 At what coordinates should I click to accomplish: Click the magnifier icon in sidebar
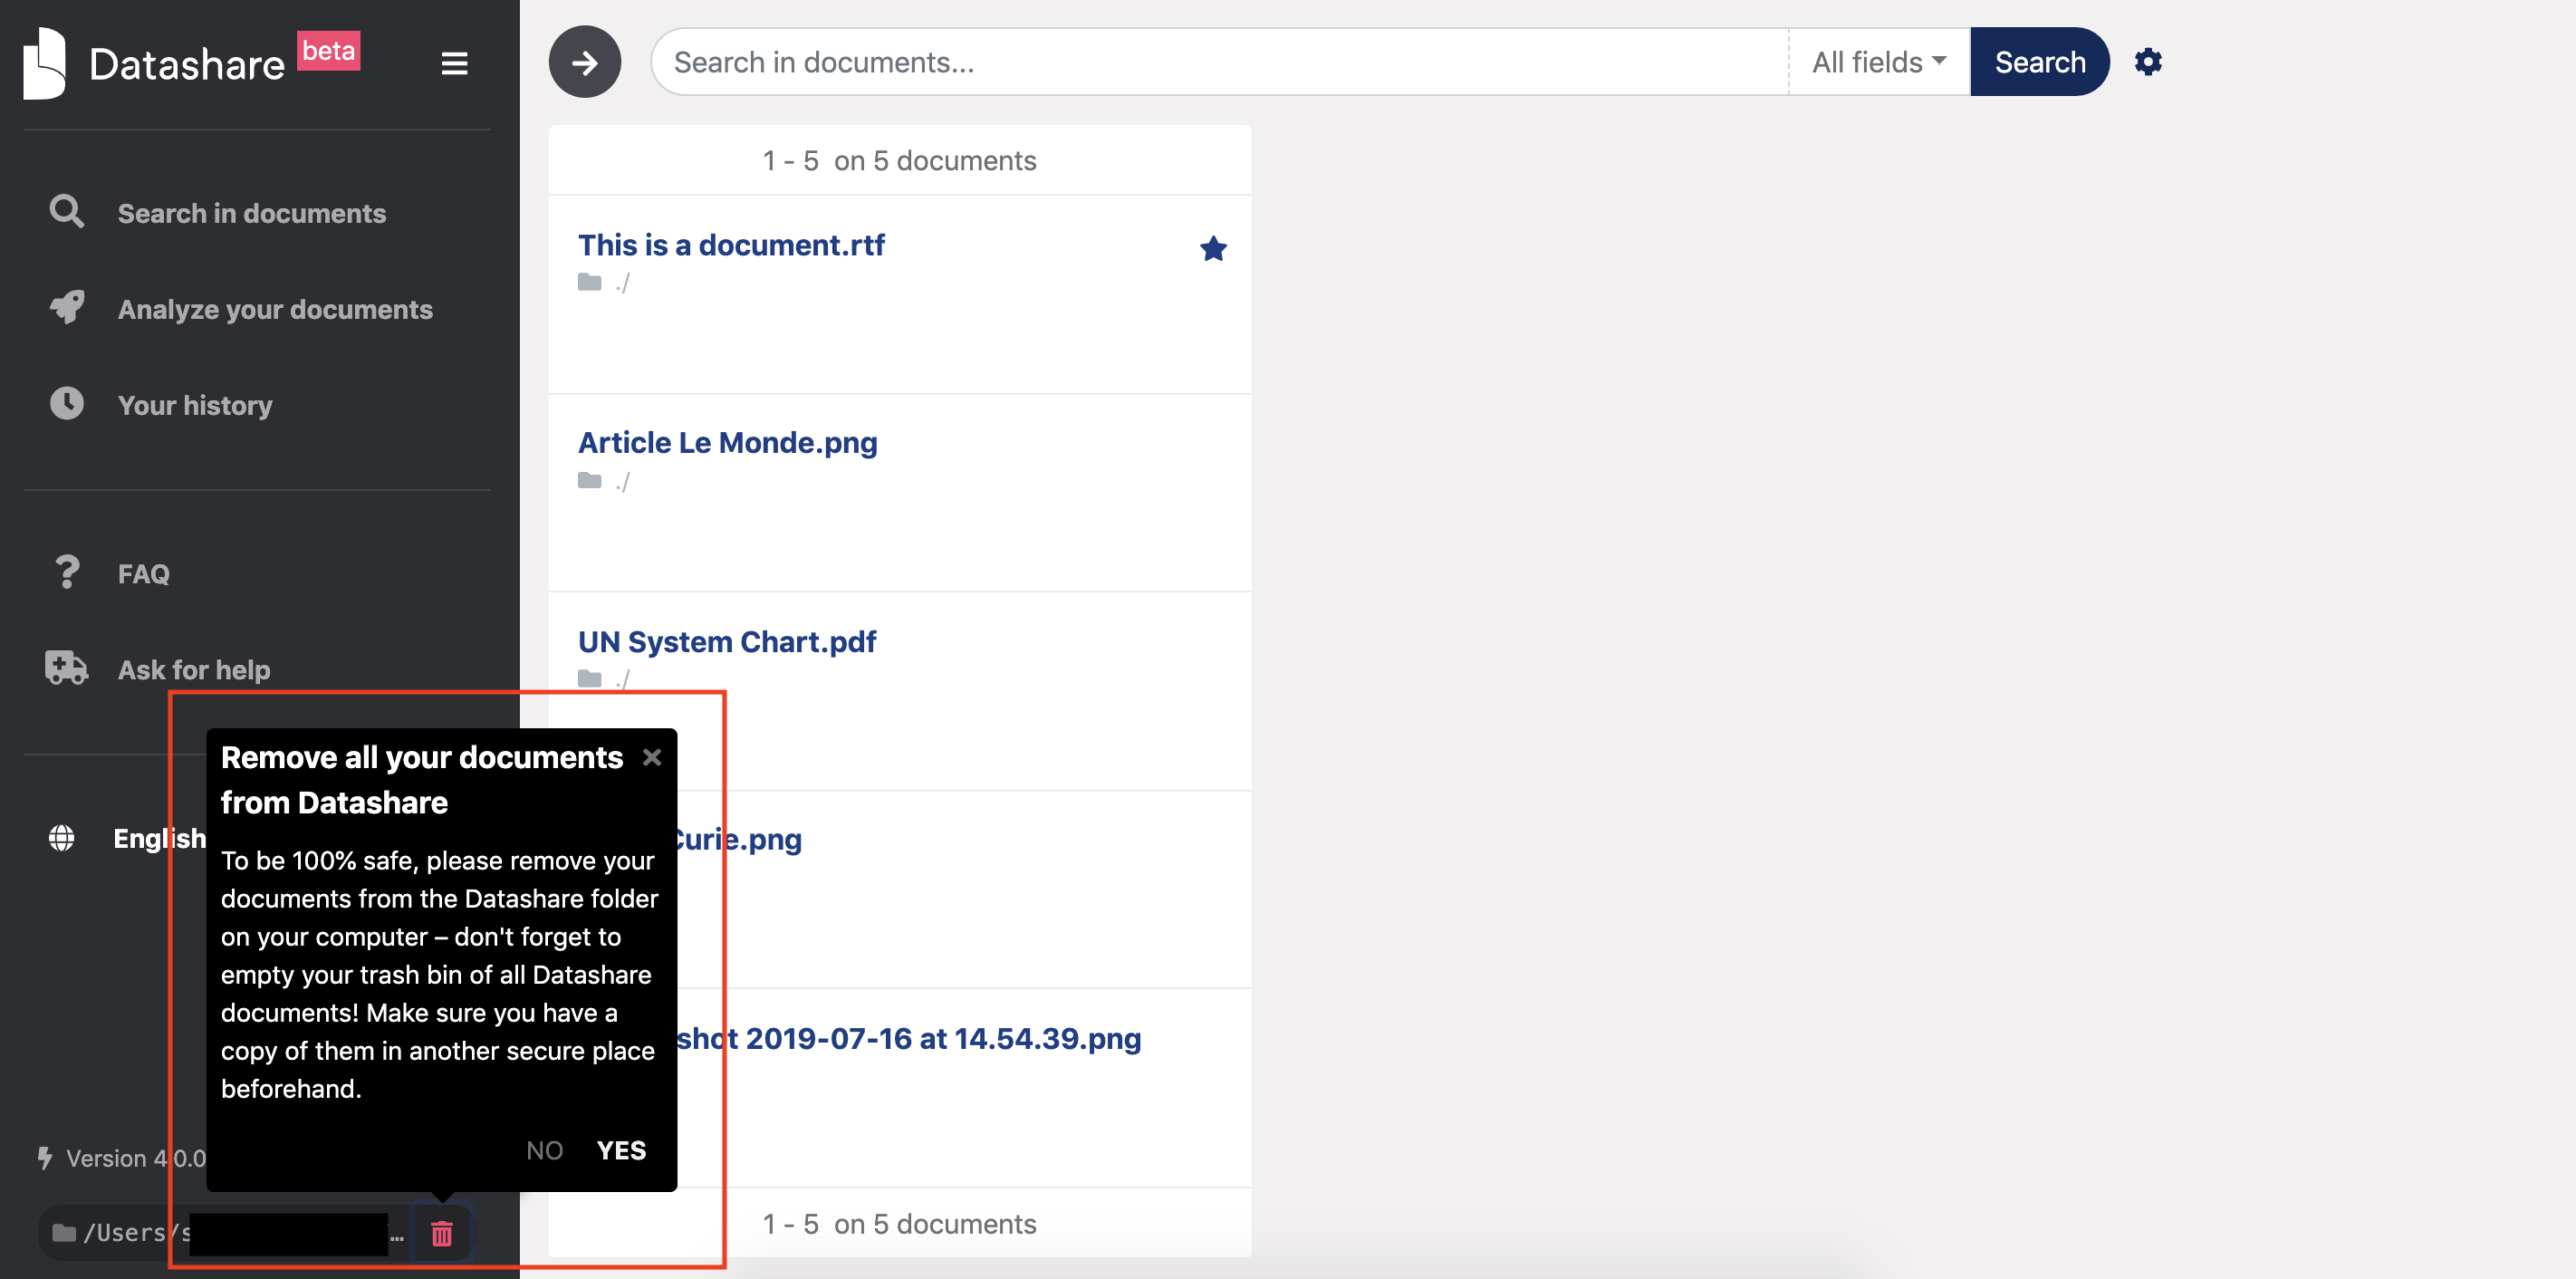tap(67, 212)
